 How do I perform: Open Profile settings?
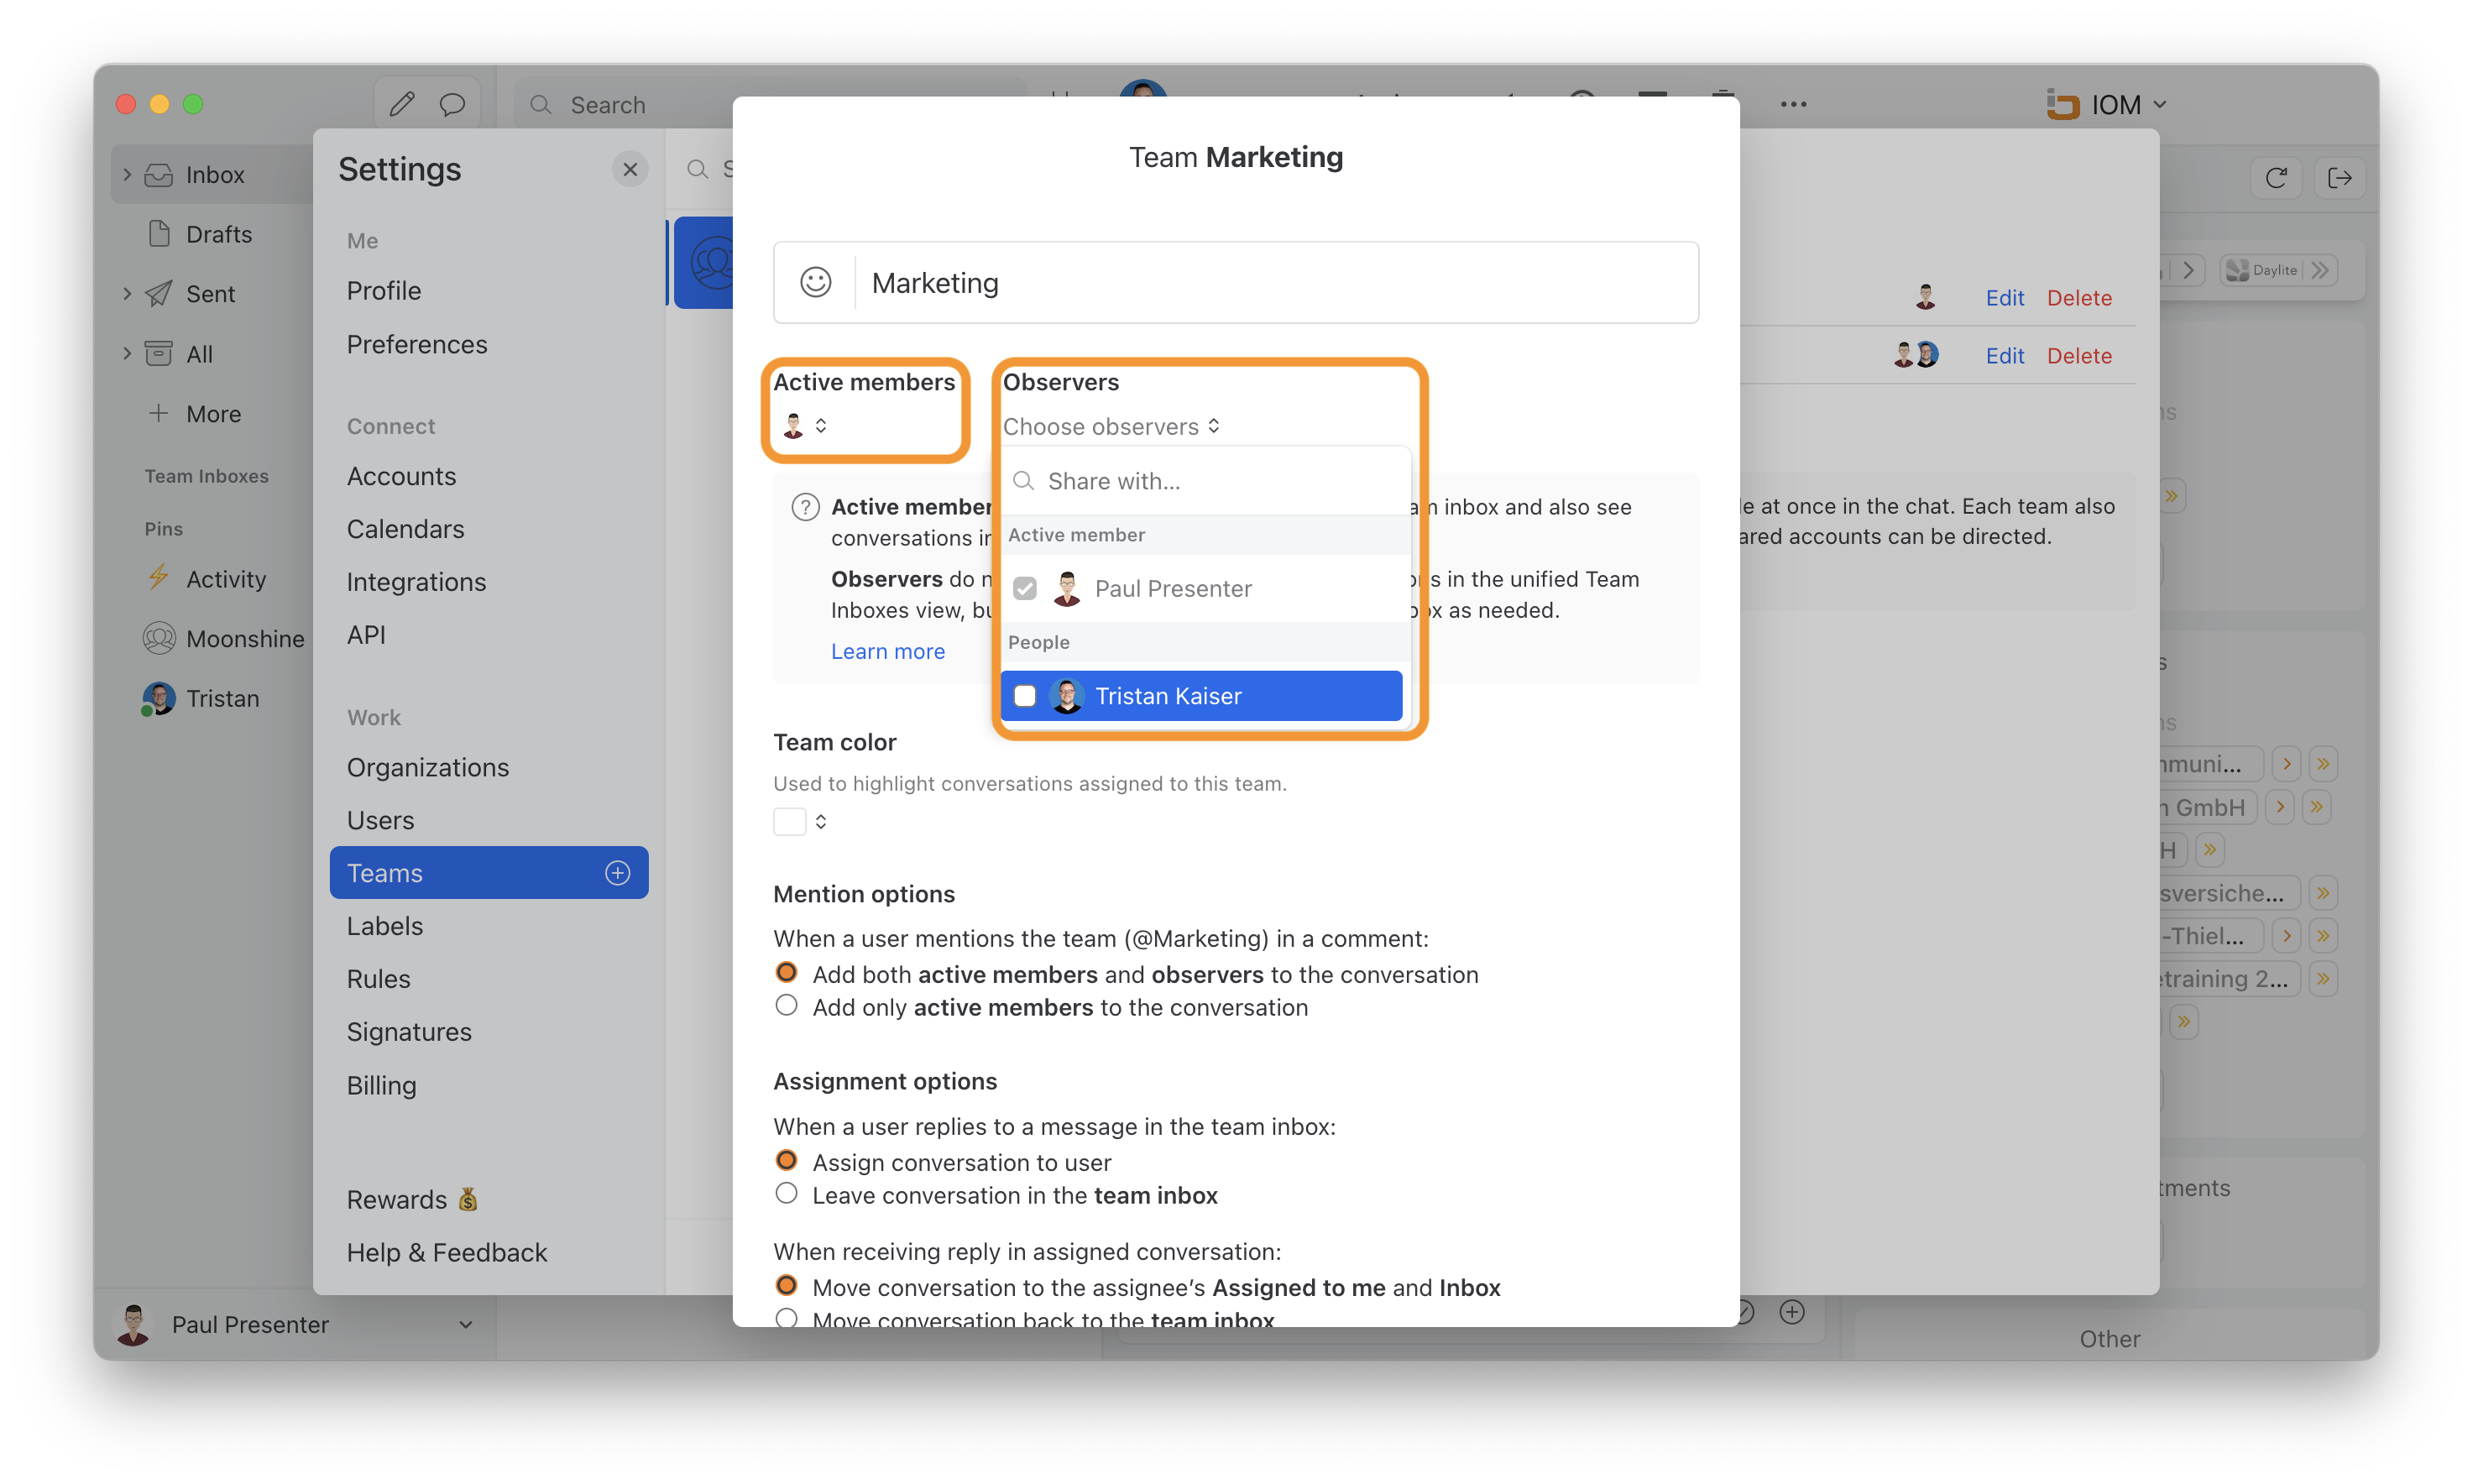384,291
